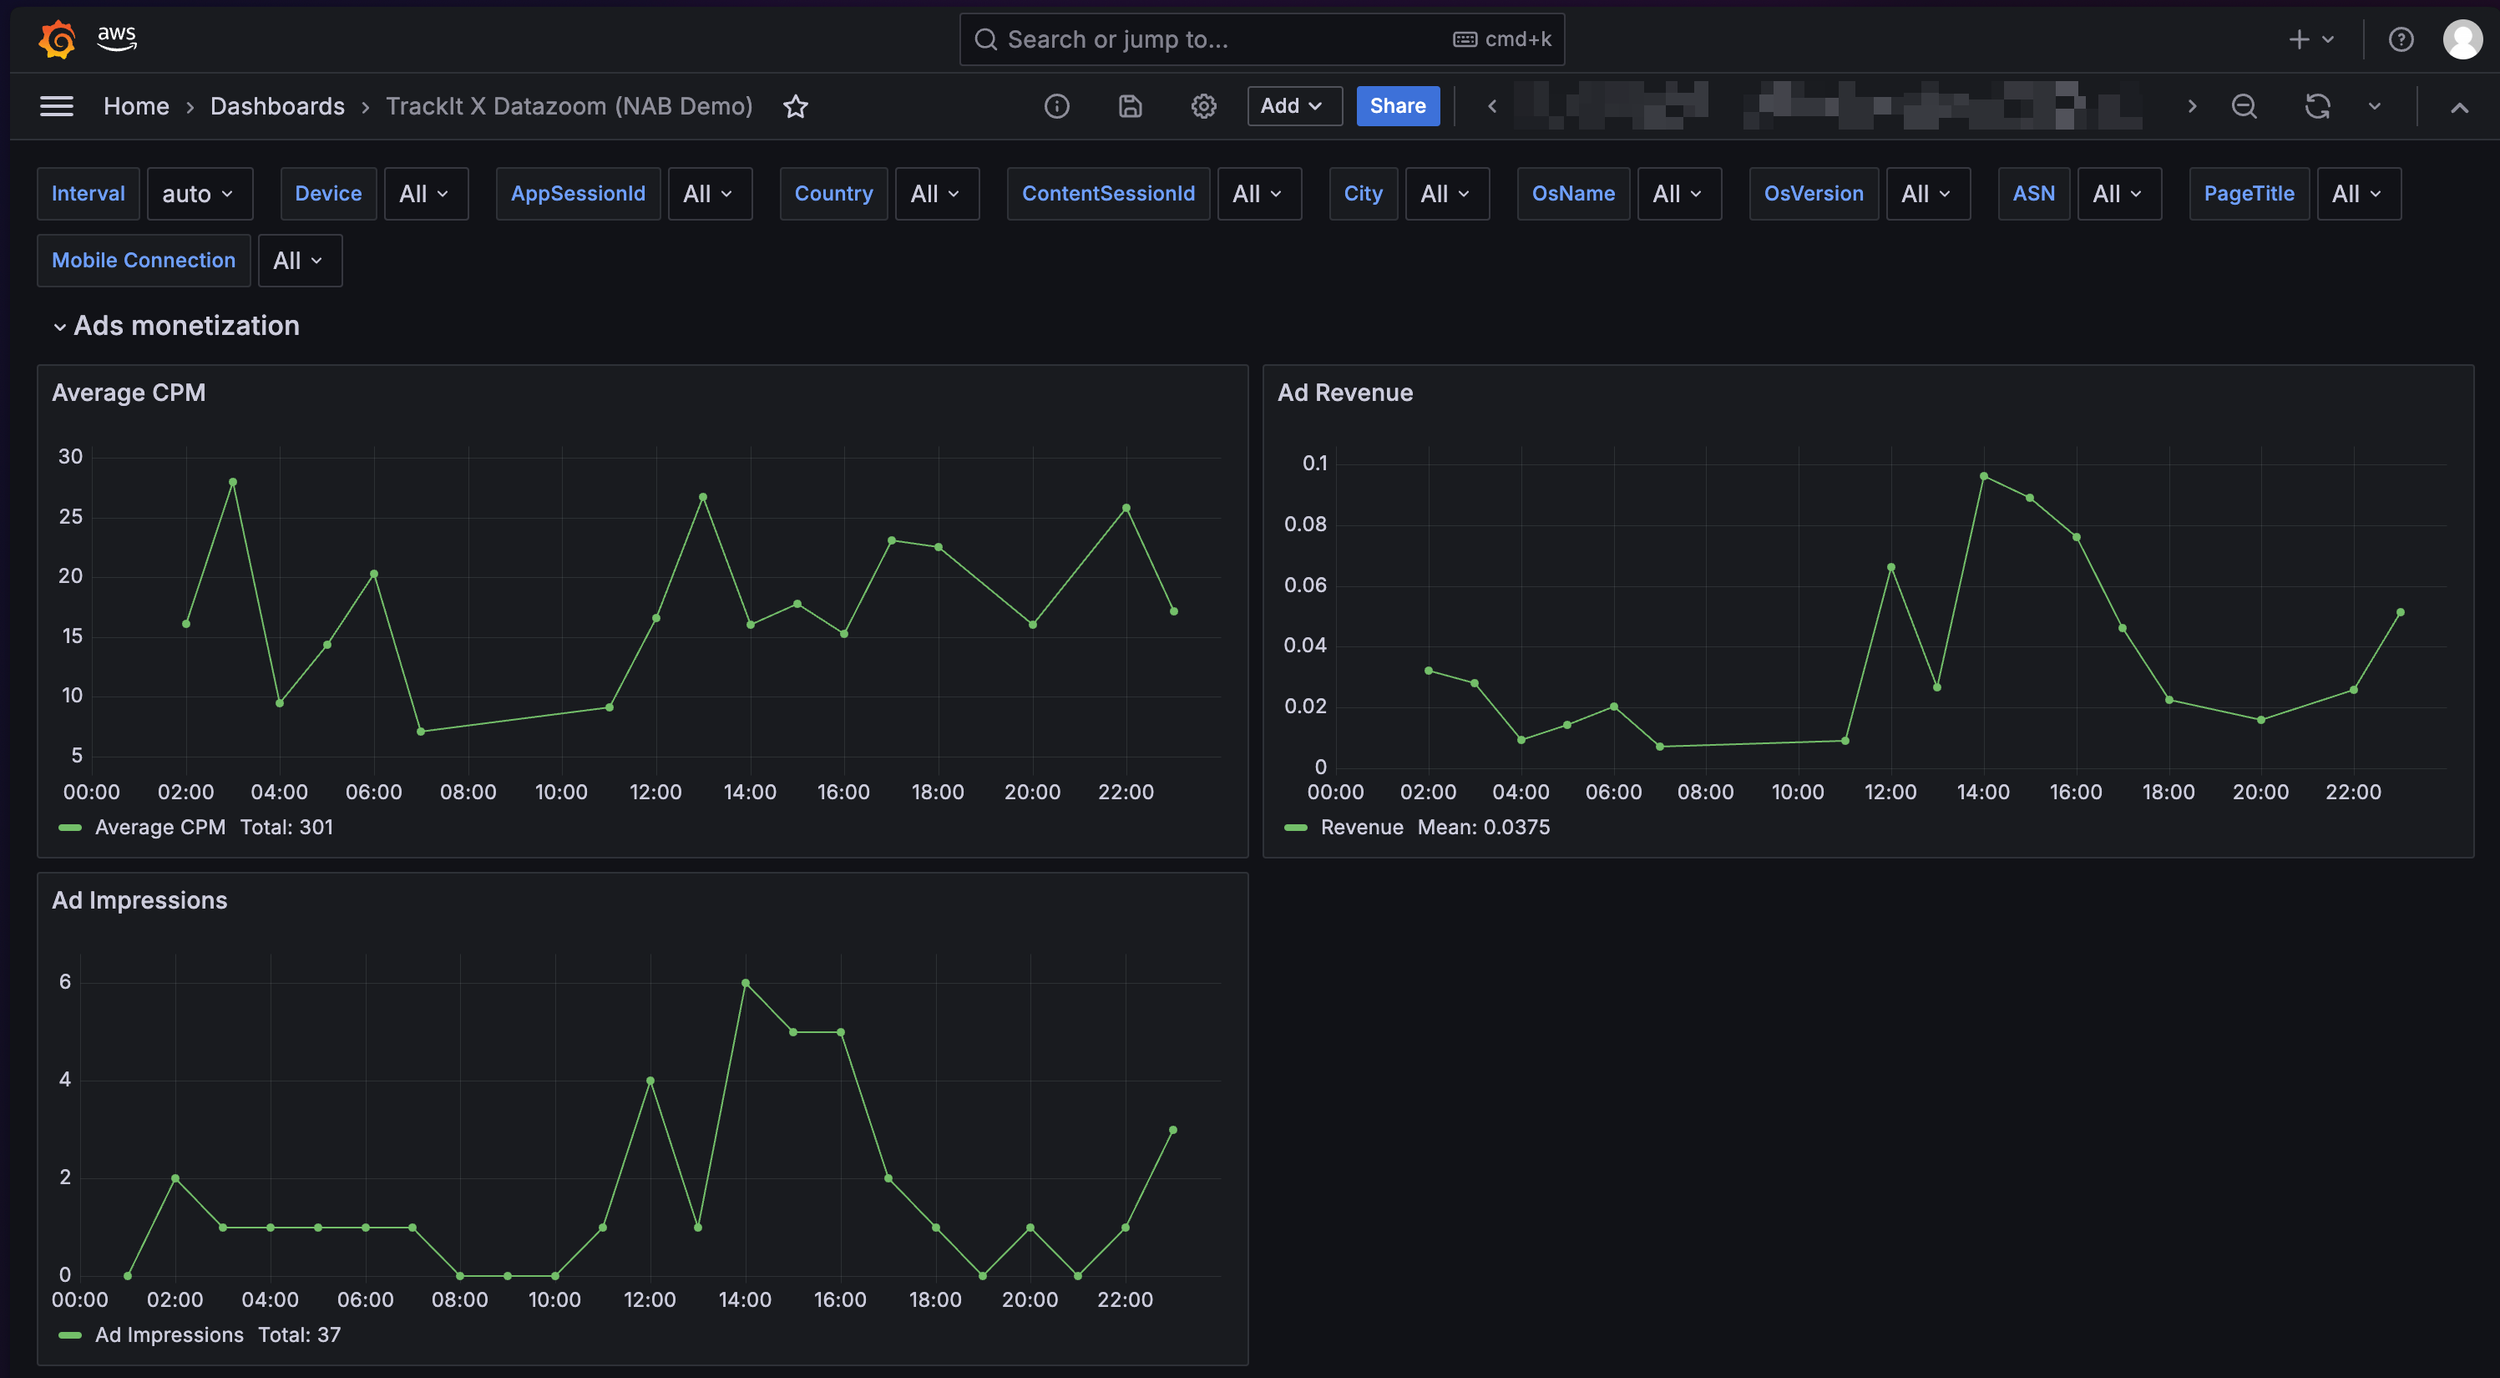The height and width of the screenshot is (1378, 2500).
Task: Open the Ad Revenue panel title
Action: 1344,393
